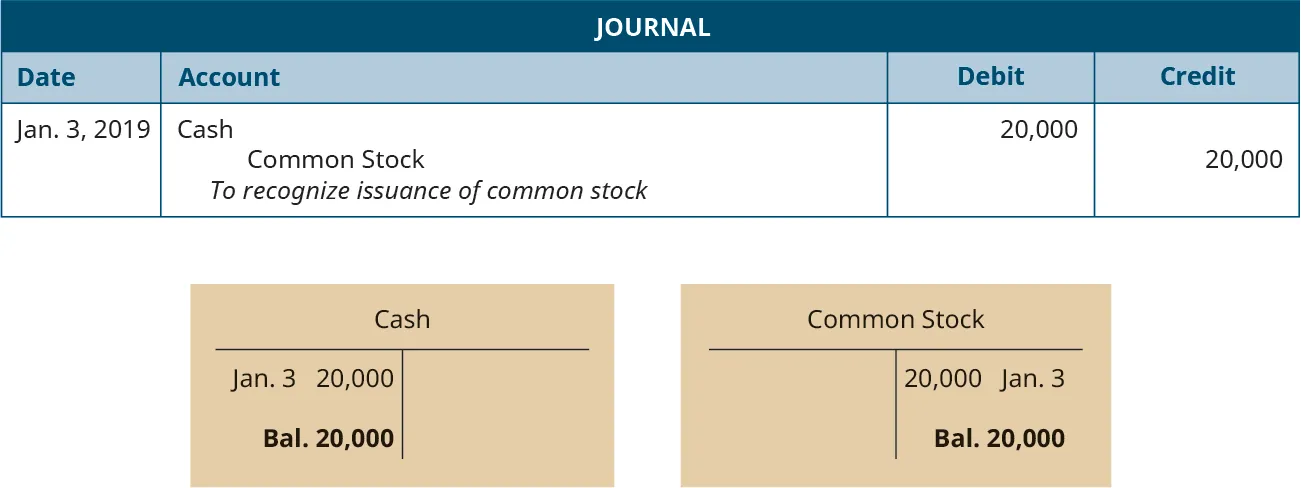Select the italic issuance of common stock description

(428, 190)
